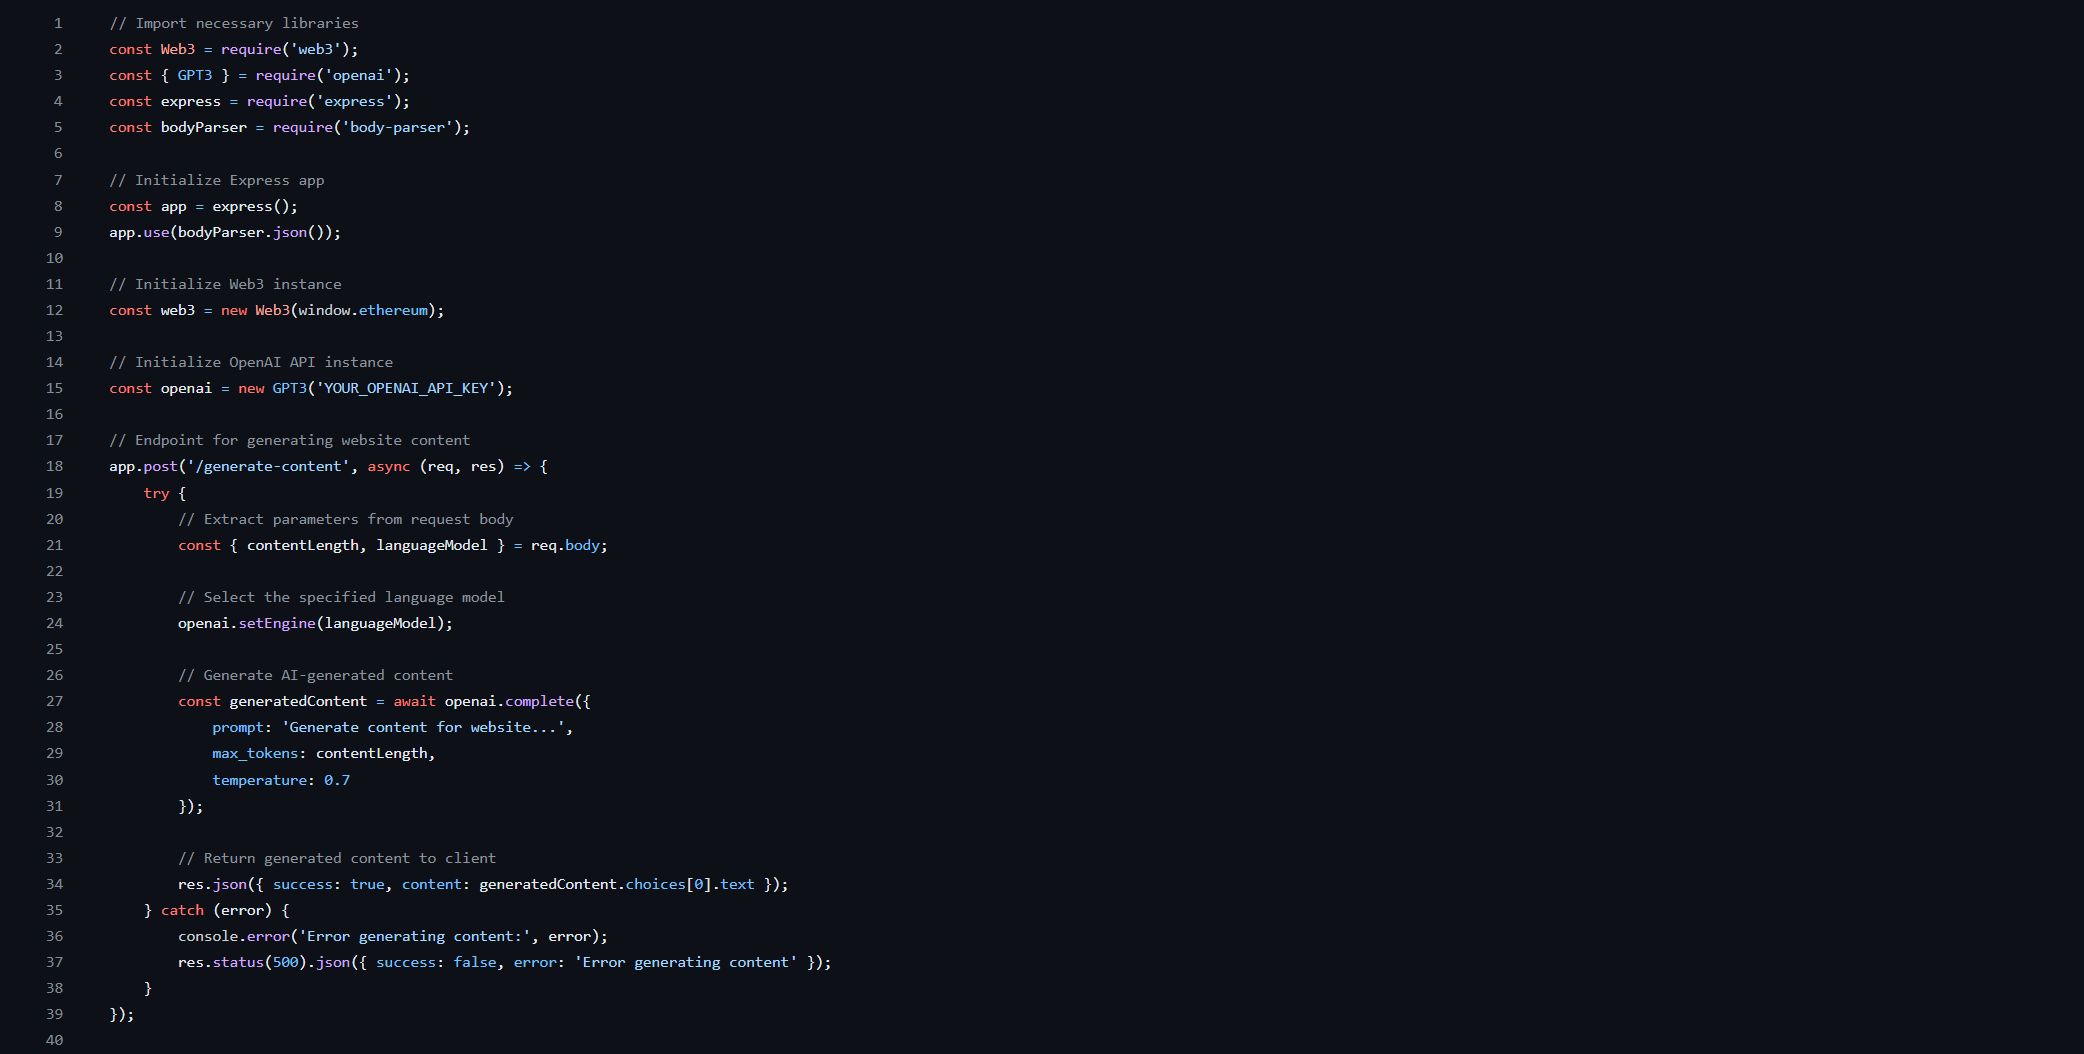Viewport: 2084px width, 1054px height.
Task: Click generatedContent.choices[0].text on line 34
Action: [x=617, y=884]
